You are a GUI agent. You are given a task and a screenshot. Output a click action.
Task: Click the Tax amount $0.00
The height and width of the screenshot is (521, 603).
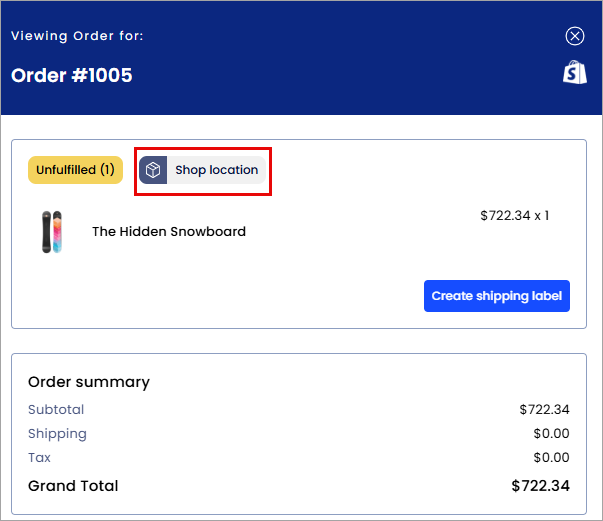click(x=551, y=458)
